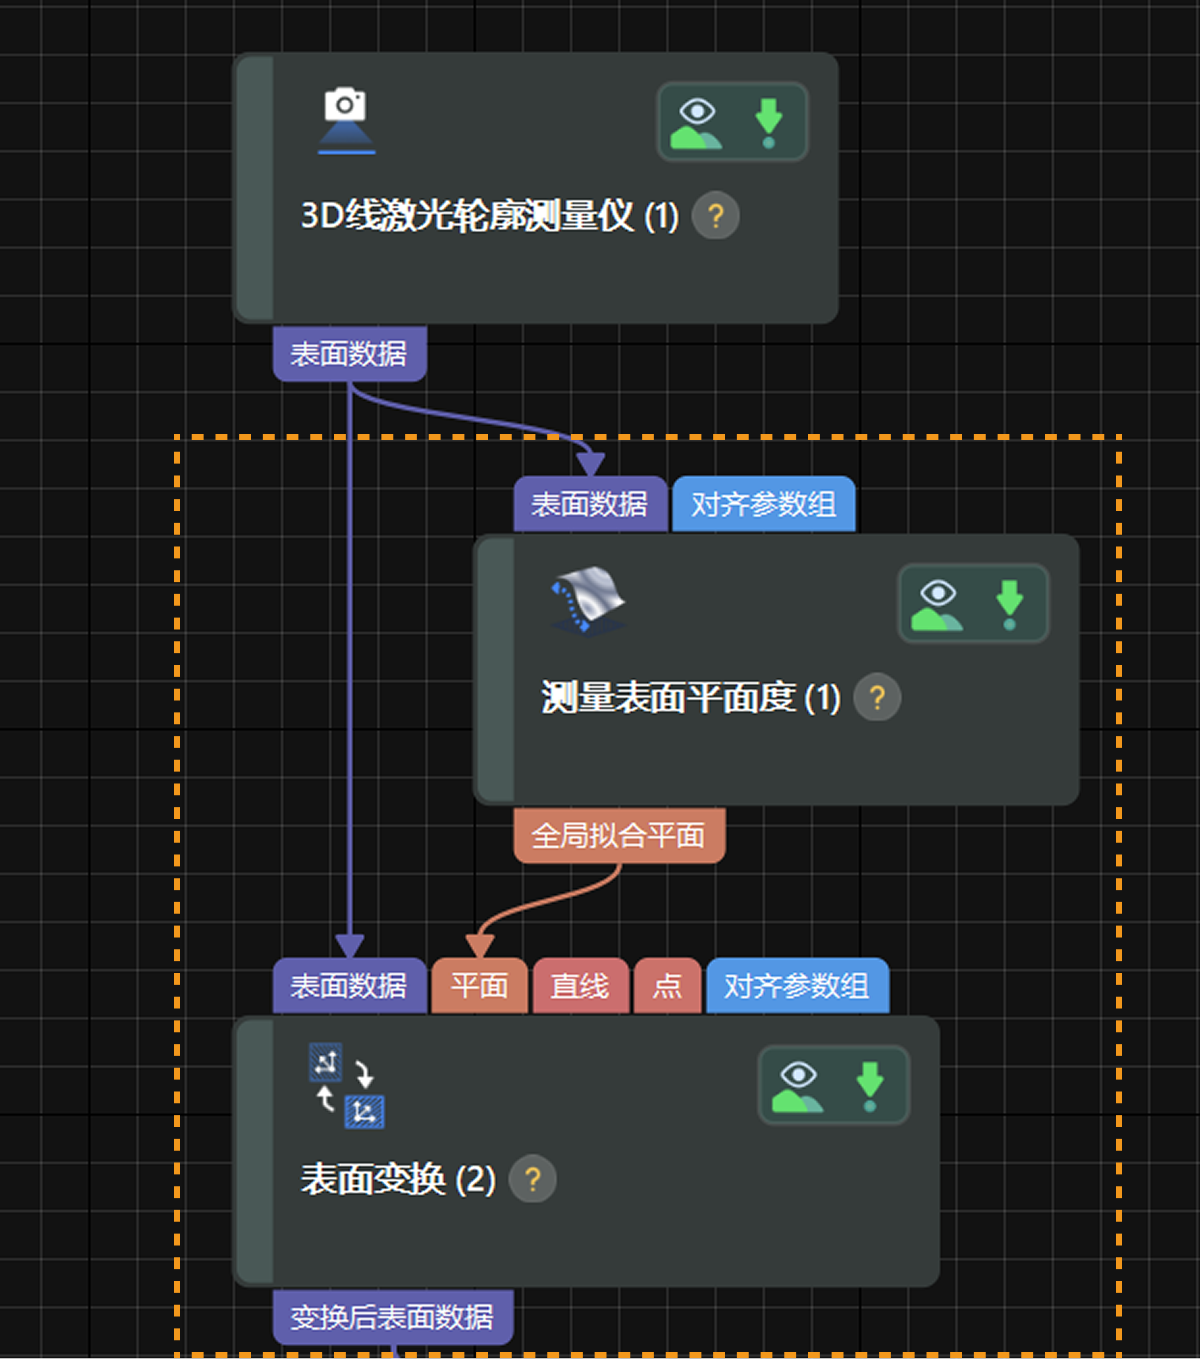Select the 表面数据 output port of the profiler
This screenshot has width=1200, height=1359.
(x=349, y=353)
